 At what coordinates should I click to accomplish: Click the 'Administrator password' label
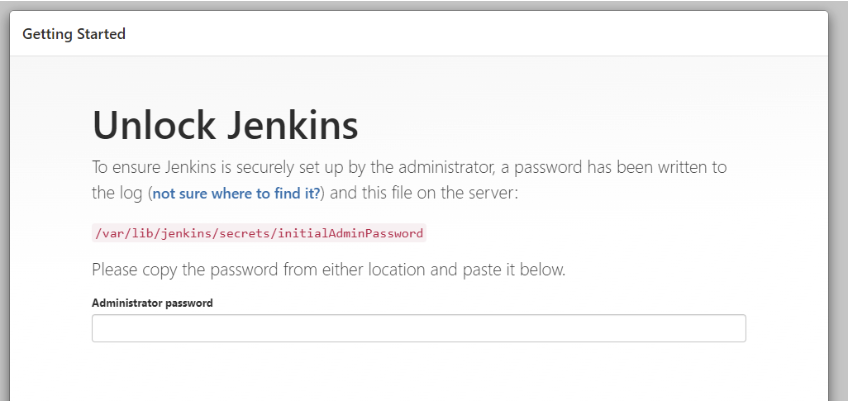click(153, 303)
